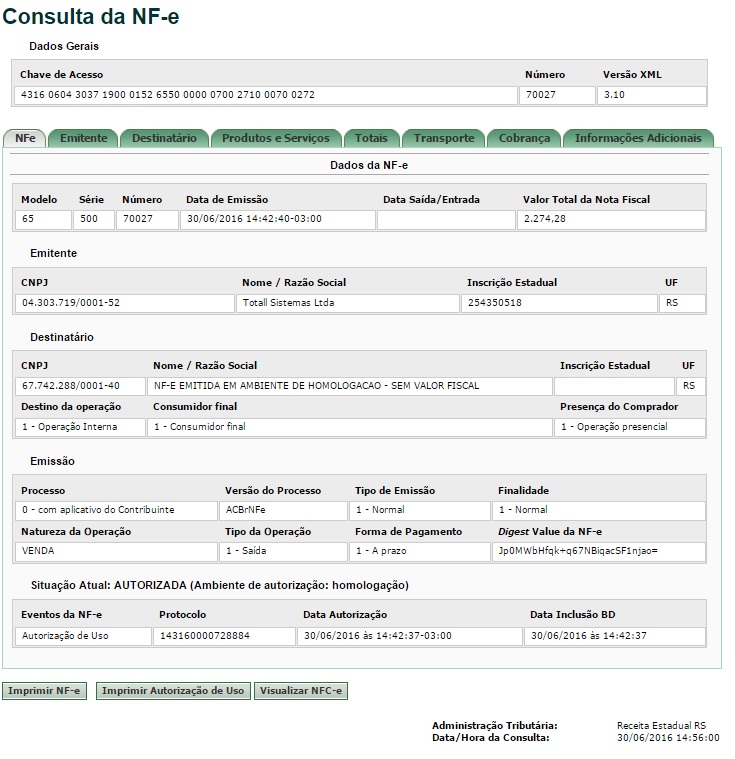
Task: Open the Destinatário tab
Action: point(164,138)
